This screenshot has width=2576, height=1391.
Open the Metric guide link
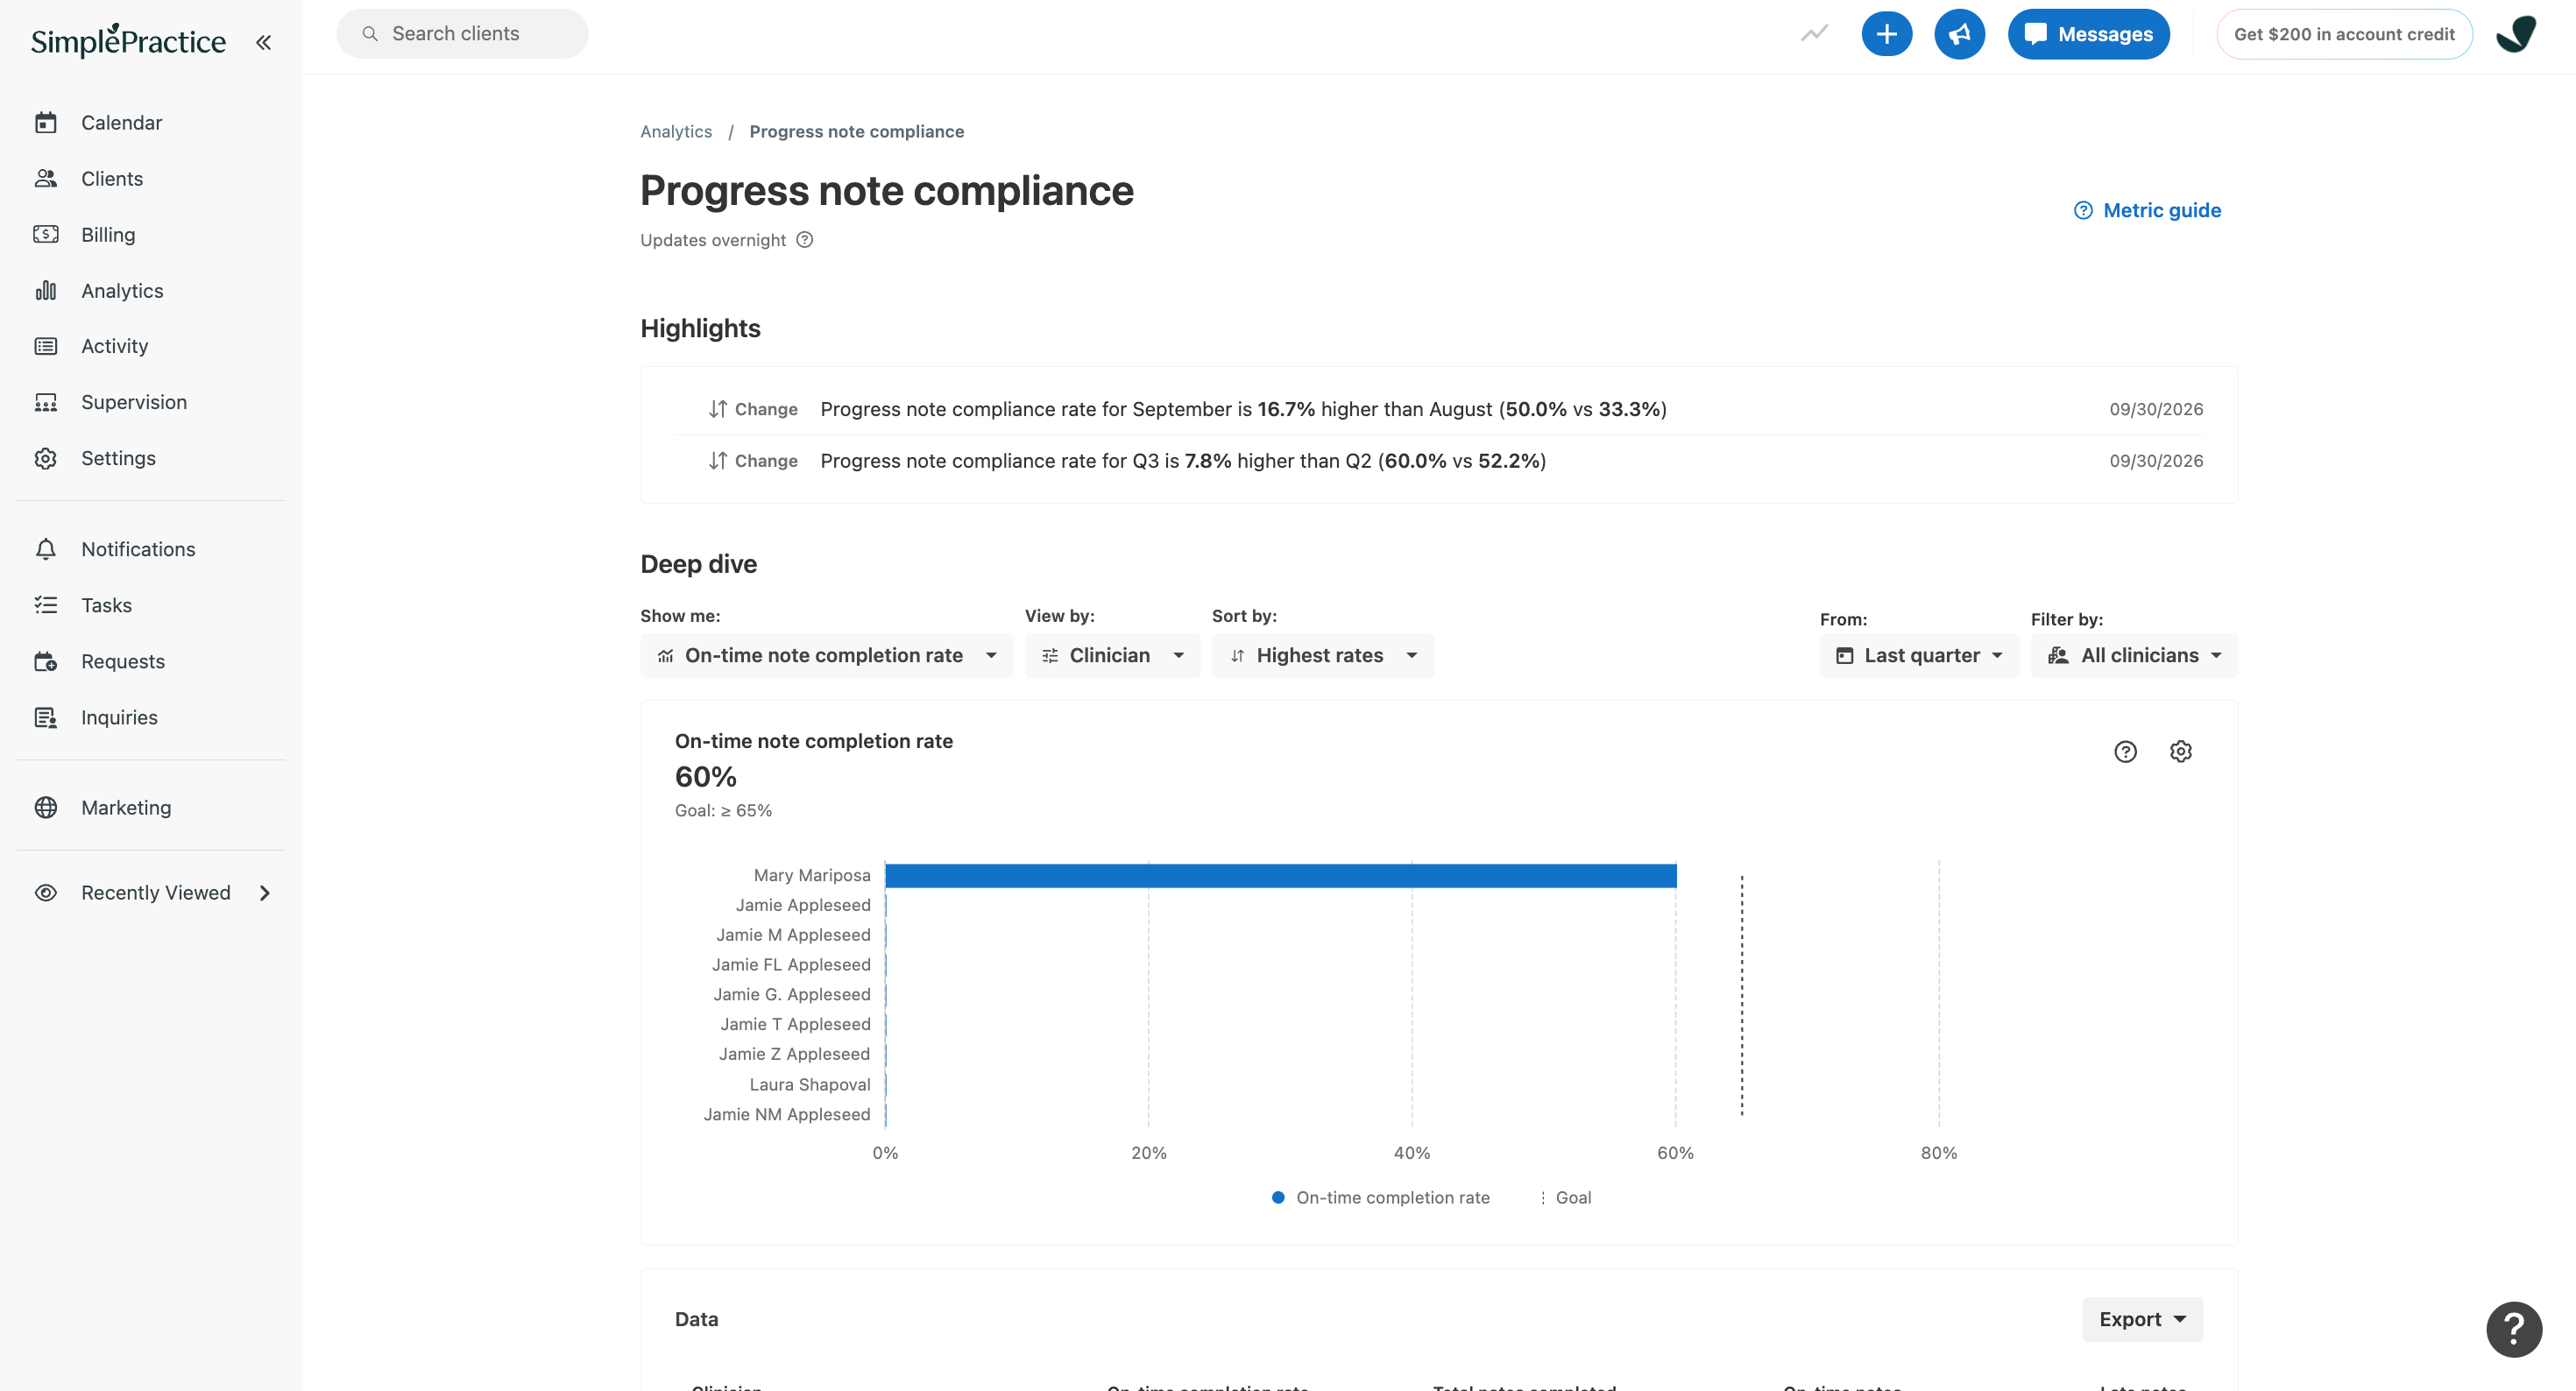[x=2147, y=211]
